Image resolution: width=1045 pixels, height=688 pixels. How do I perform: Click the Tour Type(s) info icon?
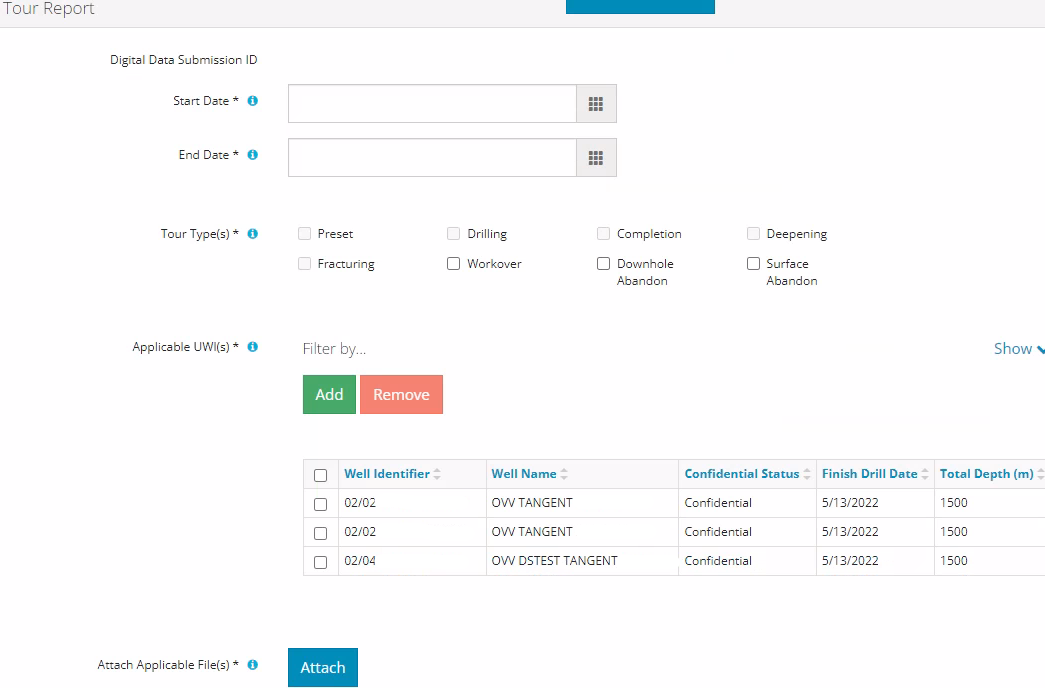pos(253,234)
